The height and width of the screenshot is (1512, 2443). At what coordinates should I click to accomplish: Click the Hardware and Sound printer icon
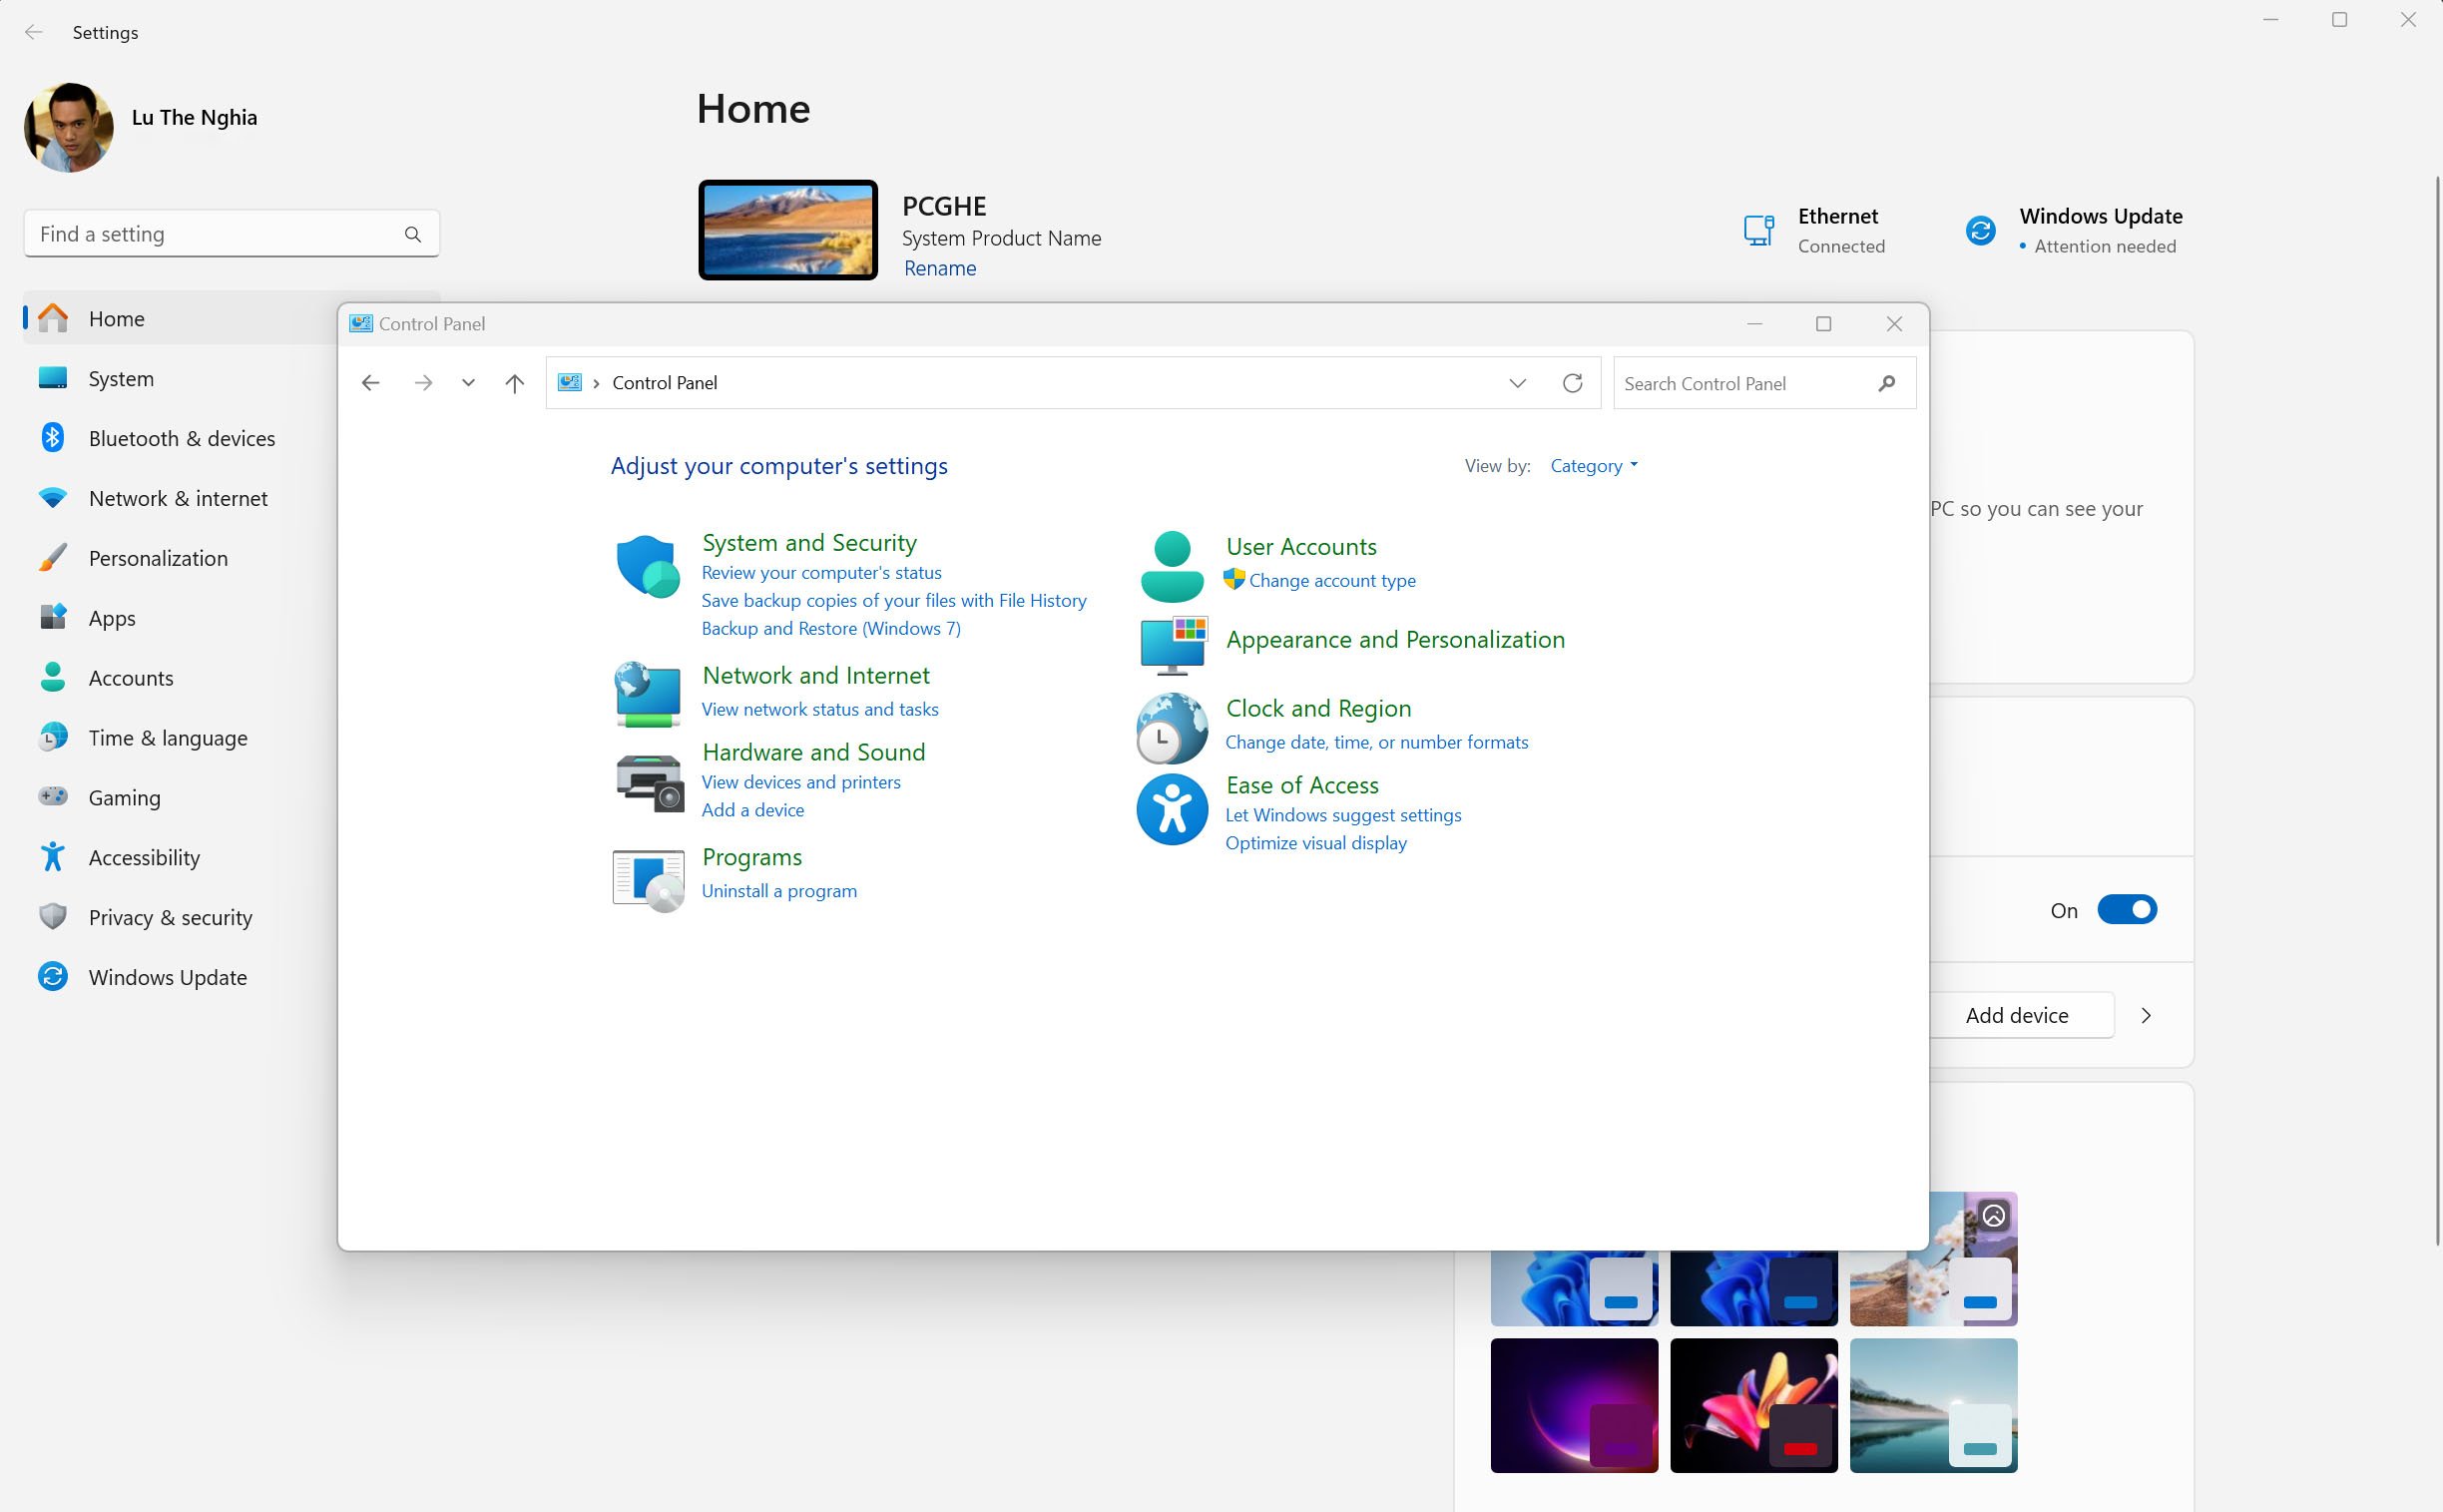pyautogui.click(x=648, y=782)
